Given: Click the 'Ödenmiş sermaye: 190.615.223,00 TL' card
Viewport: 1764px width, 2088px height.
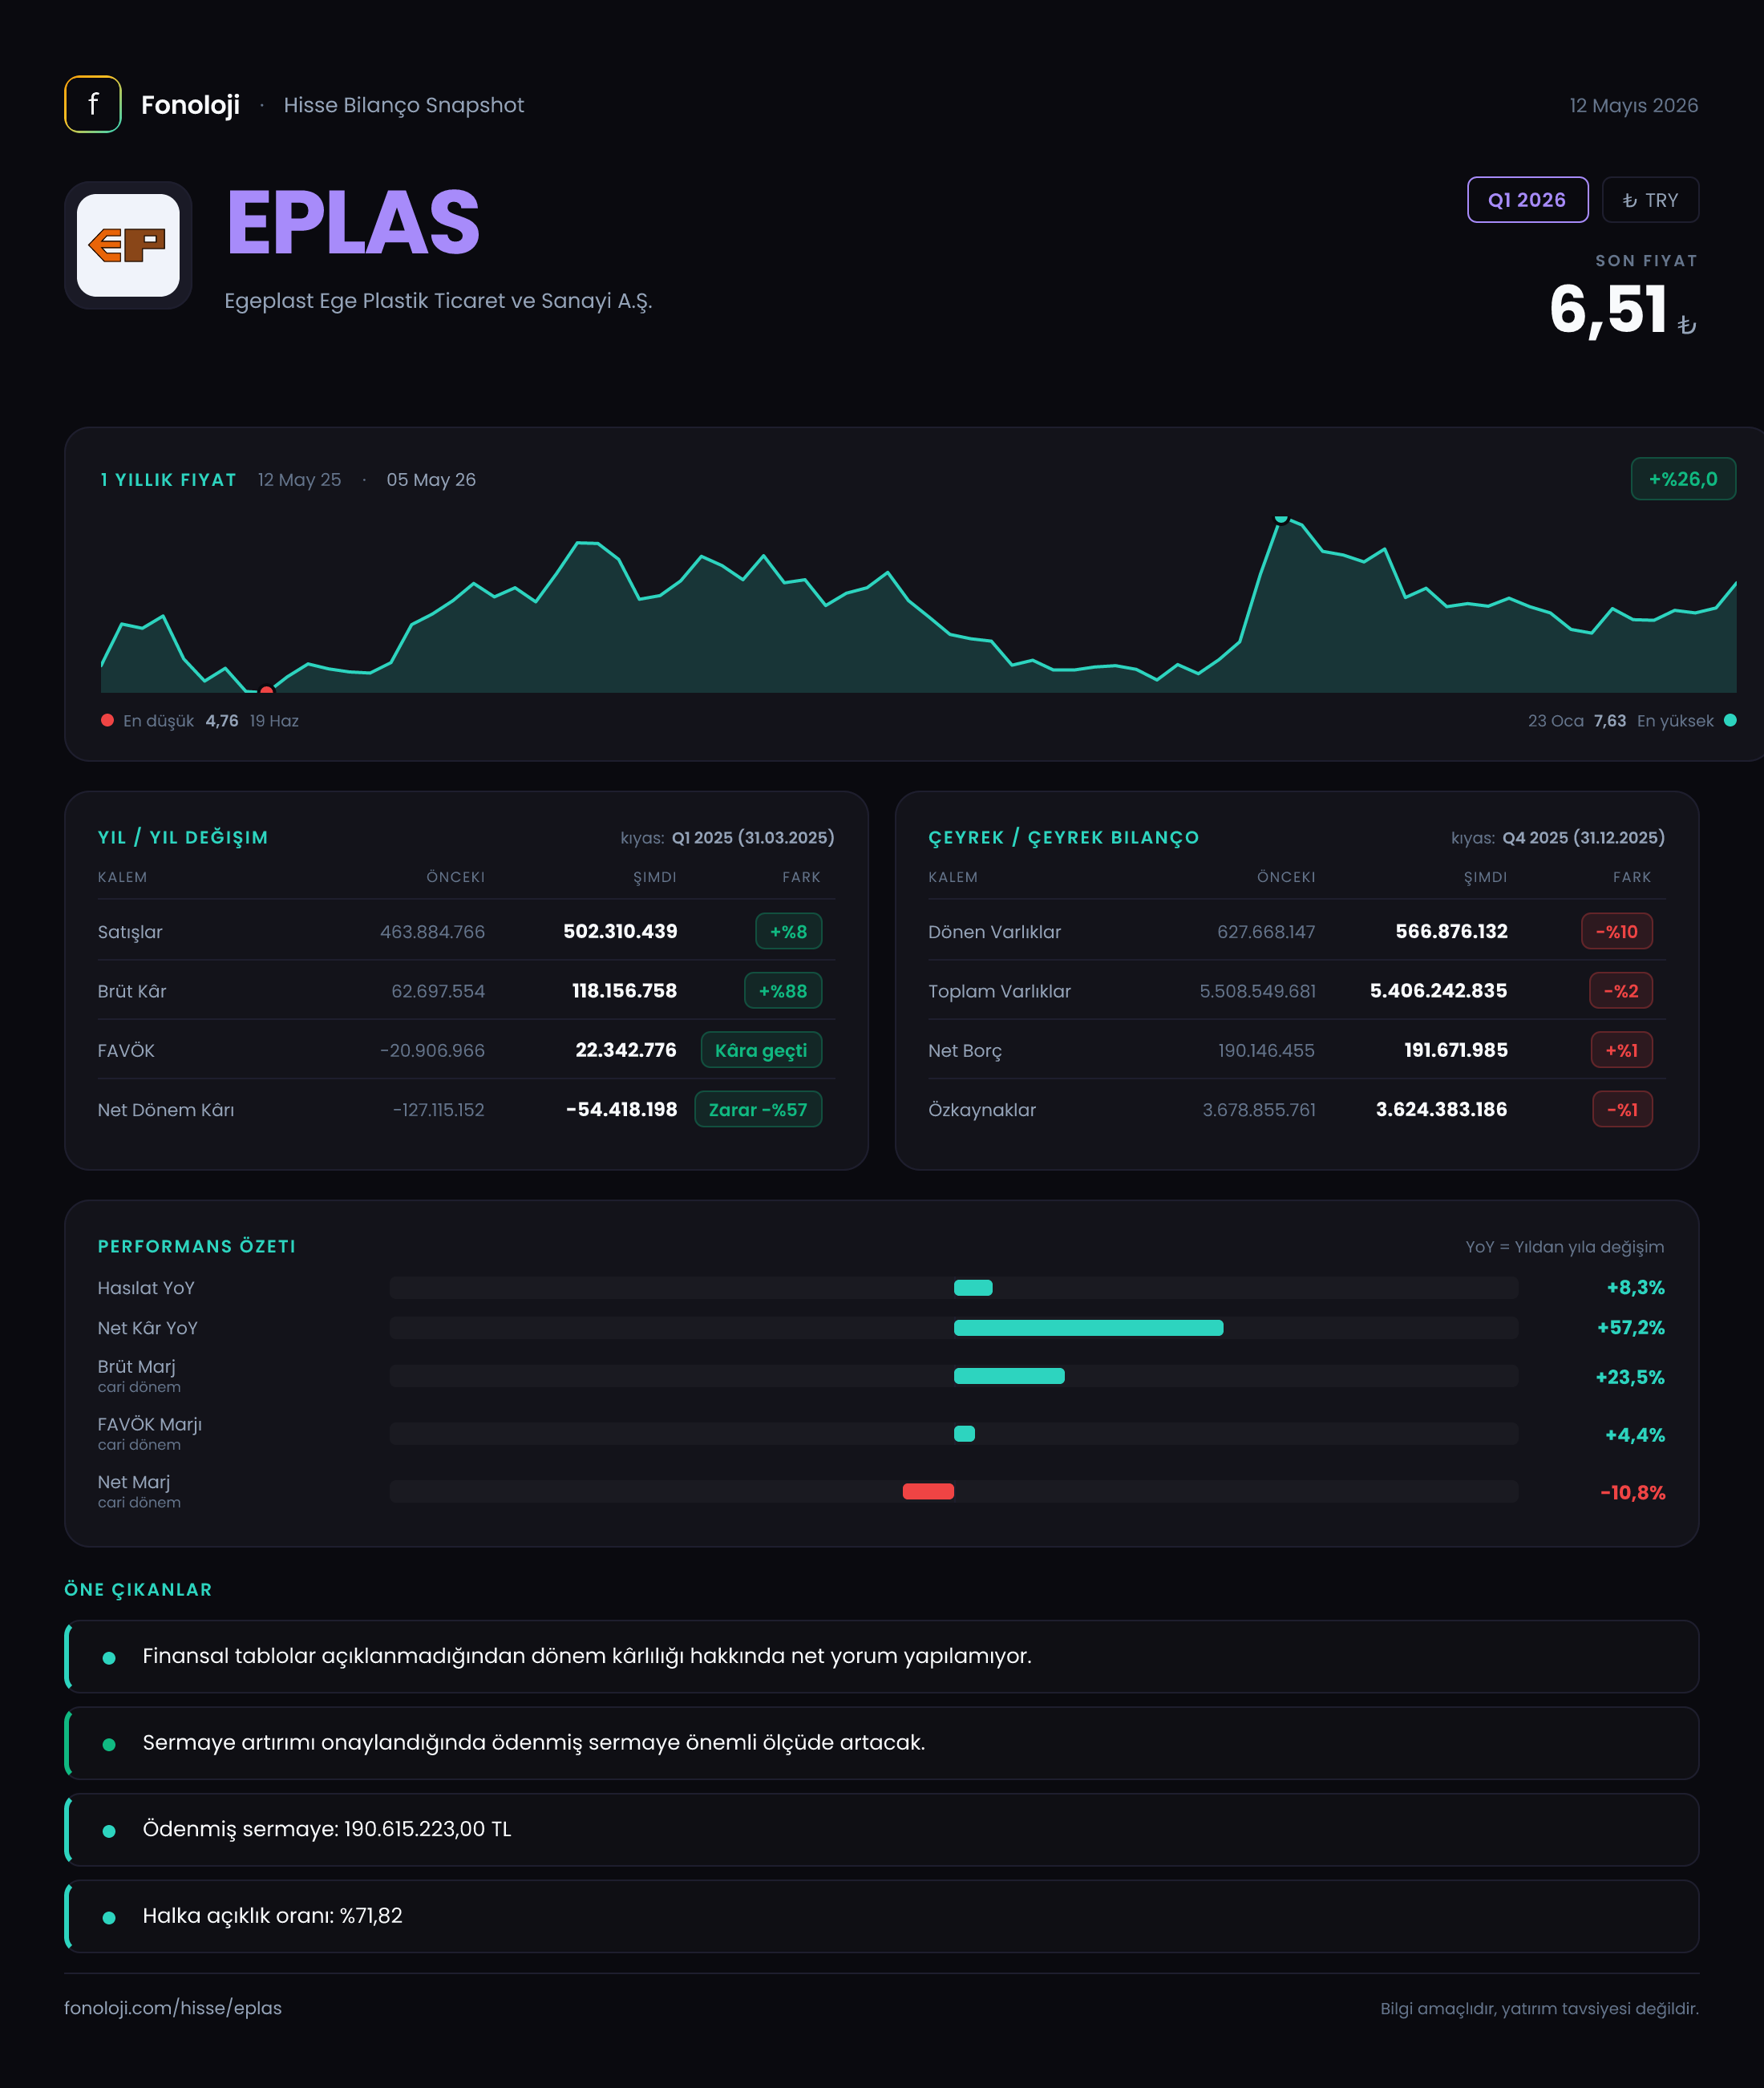Looking at the screenshot, I should coord(882,1829).
